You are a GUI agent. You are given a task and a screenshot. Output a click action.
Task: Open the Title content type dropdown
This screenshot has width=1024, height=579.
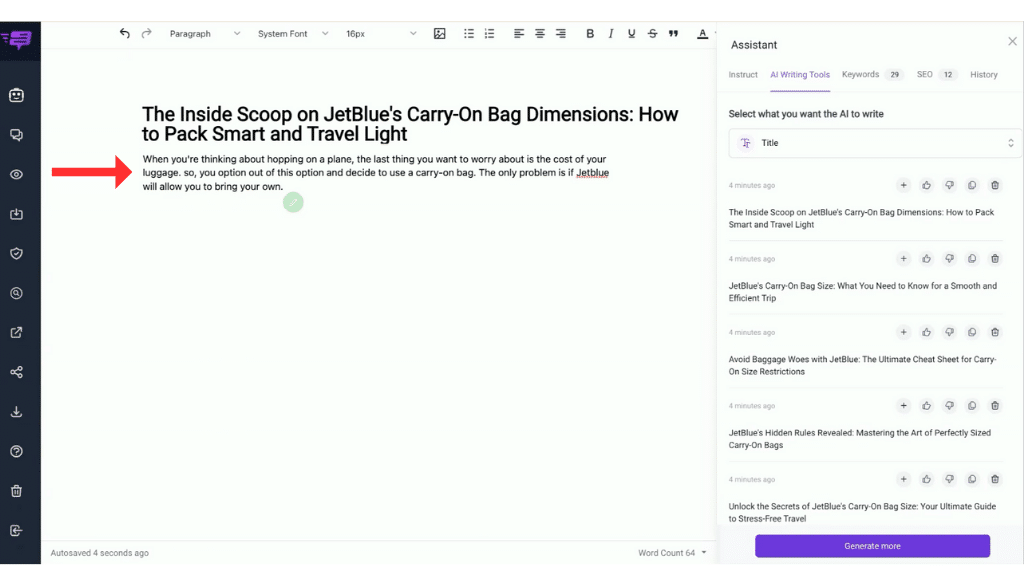(x=875, y=143)
